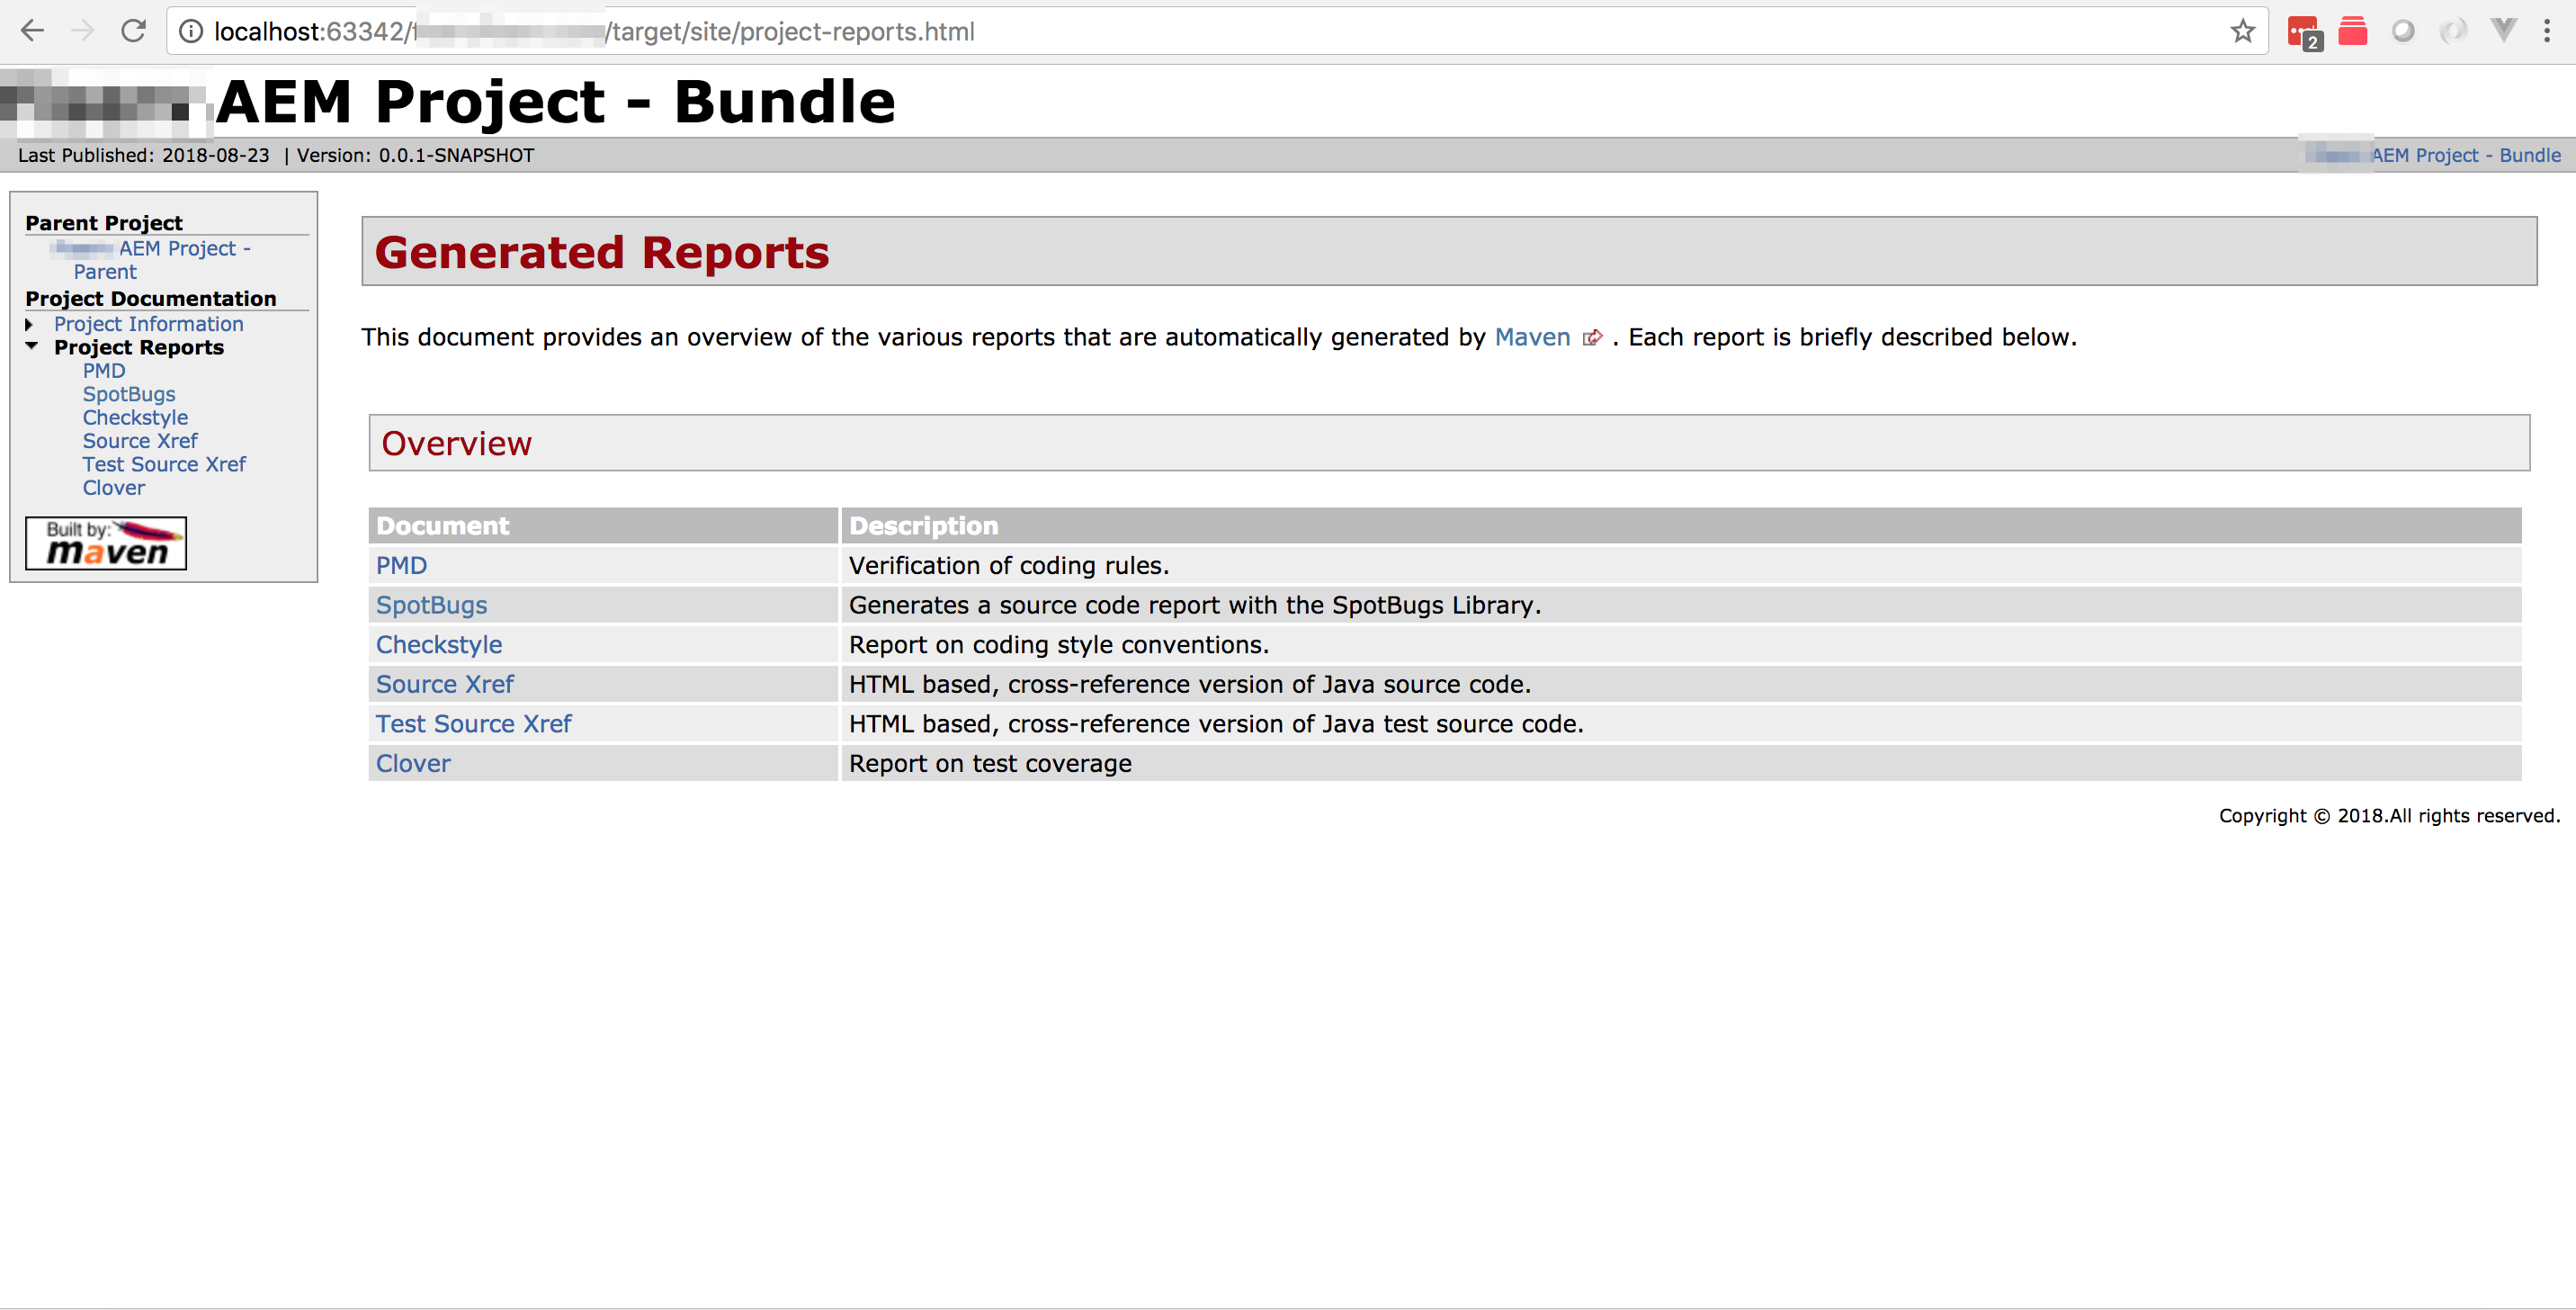This screenshot has height=1310, width=2576.
Task: Click the Version 0.0.1-SNAPSHOT text
Action: click(x=415, y=155)
